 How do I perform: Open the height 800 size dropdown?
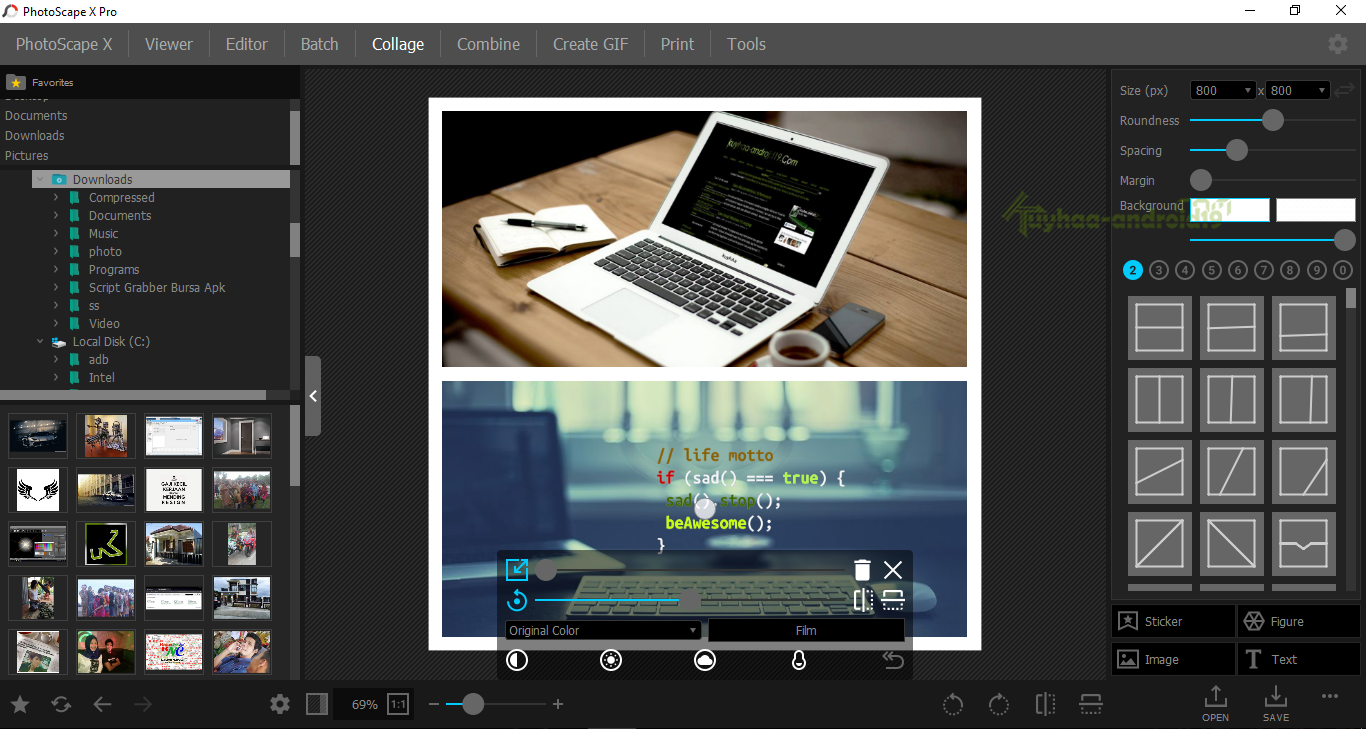pyautogui.click(x=1298, y=90)
